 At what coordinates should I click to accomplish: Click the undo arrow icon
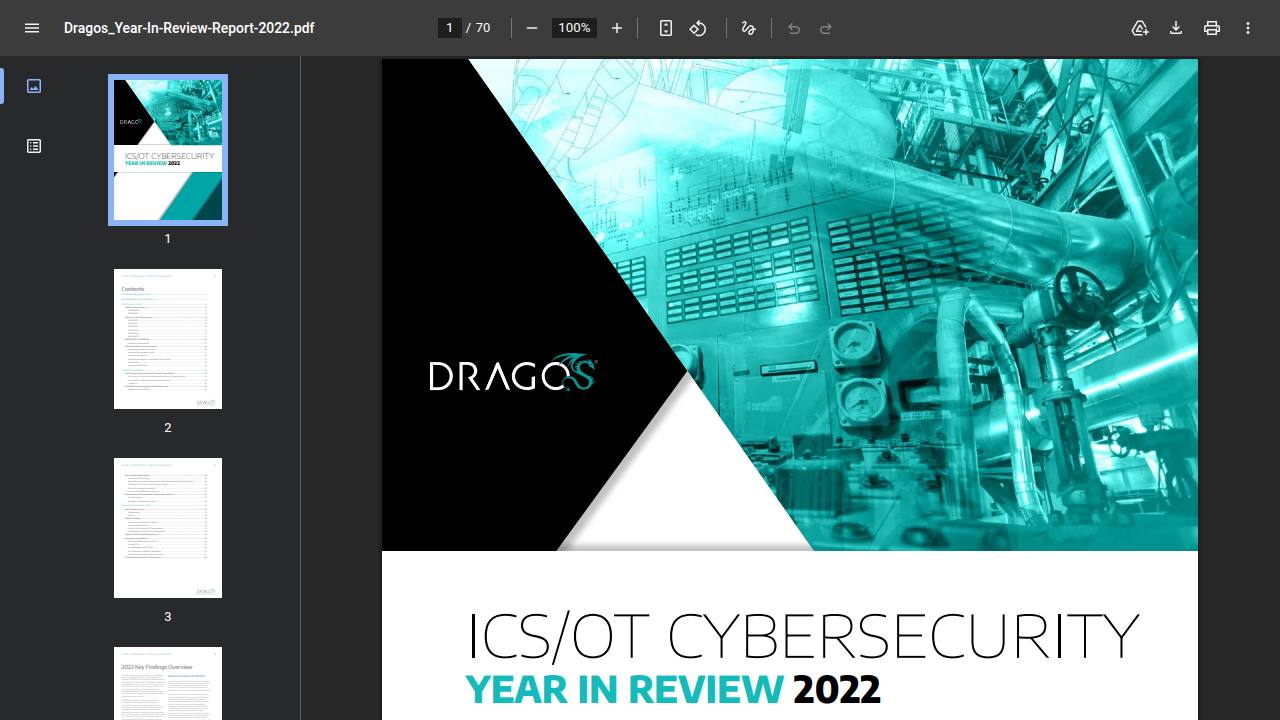click(x=794, y=28)
